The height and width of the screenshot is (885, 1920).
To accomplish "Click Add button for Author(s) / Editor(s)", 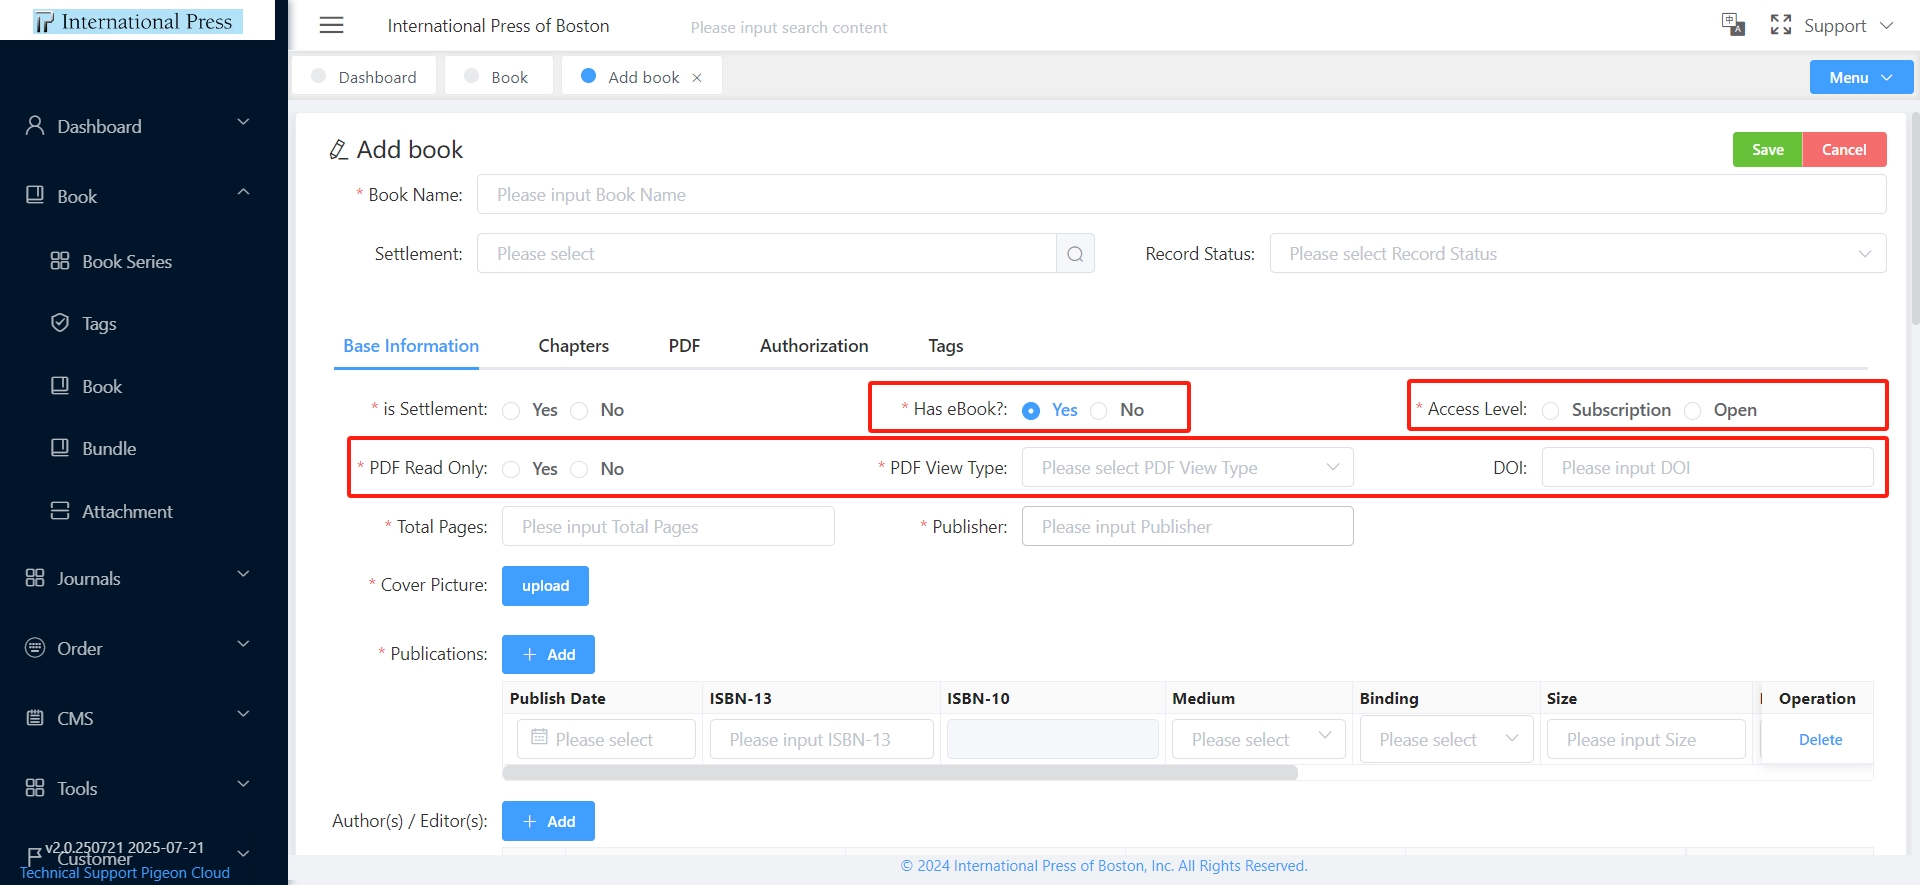I will click(x=548, y=821).
